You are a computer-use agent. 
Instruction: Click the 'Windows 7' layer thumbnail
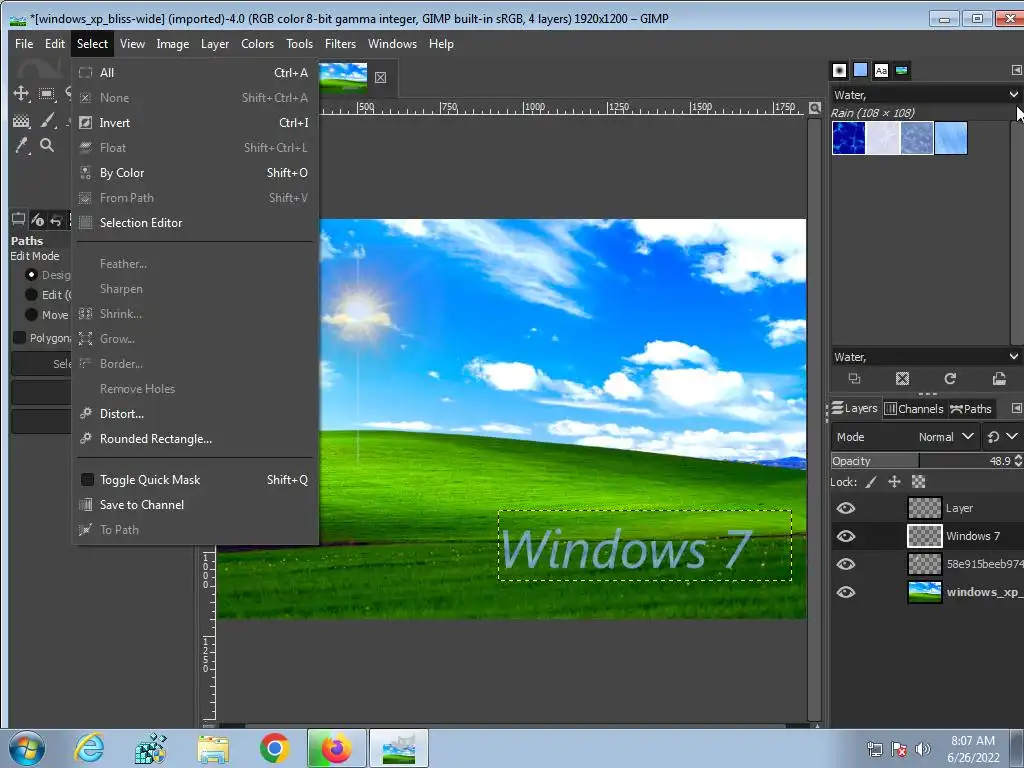(x=925, y=536)
